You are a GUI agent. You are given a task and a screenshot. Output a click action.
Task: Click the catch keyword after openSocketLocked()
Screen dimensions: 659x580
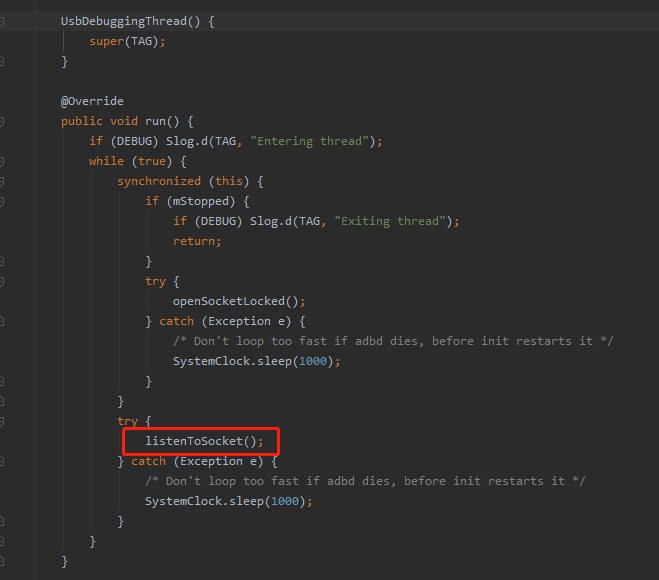[177, 322]
